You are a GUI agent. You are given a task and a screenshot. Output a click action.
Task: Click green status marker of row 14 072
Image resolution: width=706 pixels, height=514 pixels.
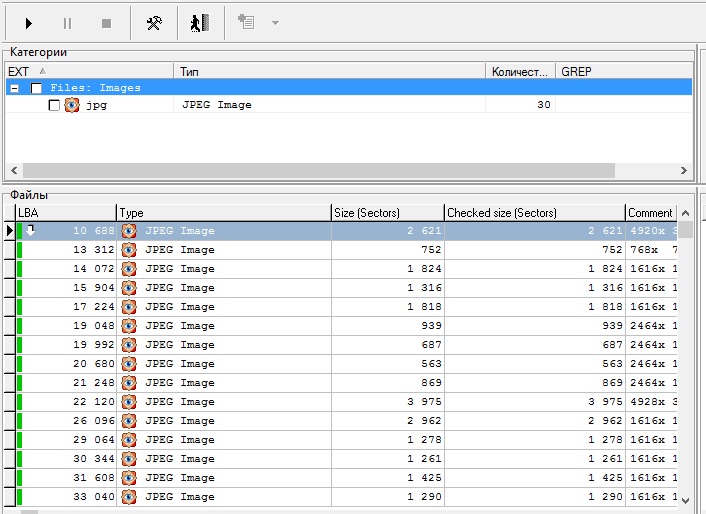point(20,269)
